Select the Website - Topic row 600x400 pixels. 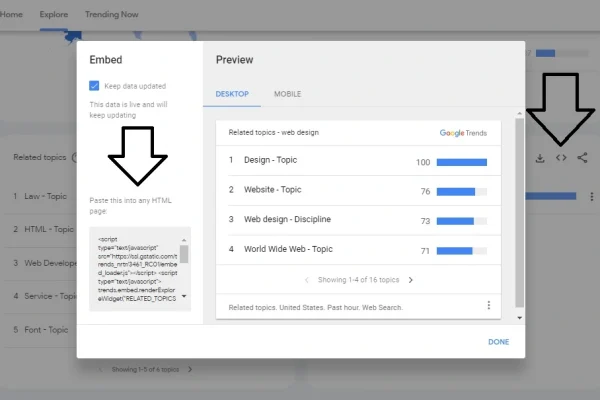(358, 190)
